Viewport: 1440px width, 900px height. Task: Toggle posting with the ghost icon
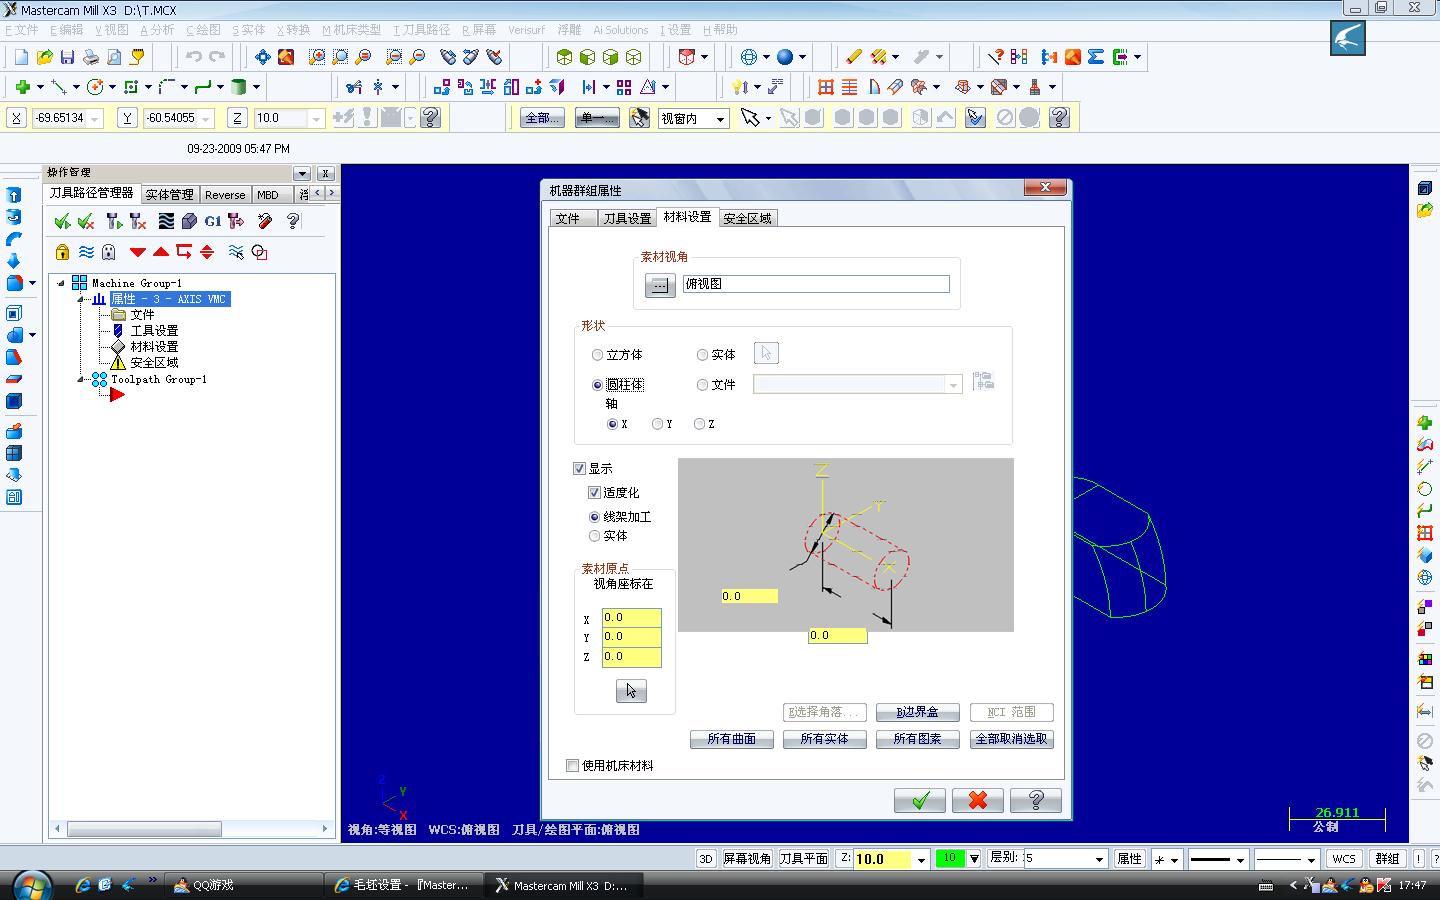pos(109,252)
